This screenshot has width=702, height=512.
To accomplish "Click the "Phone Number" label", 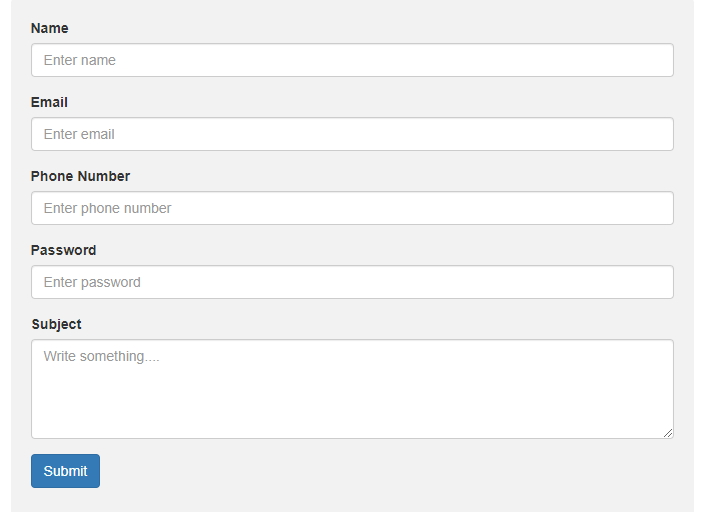I will coord(80,176).
